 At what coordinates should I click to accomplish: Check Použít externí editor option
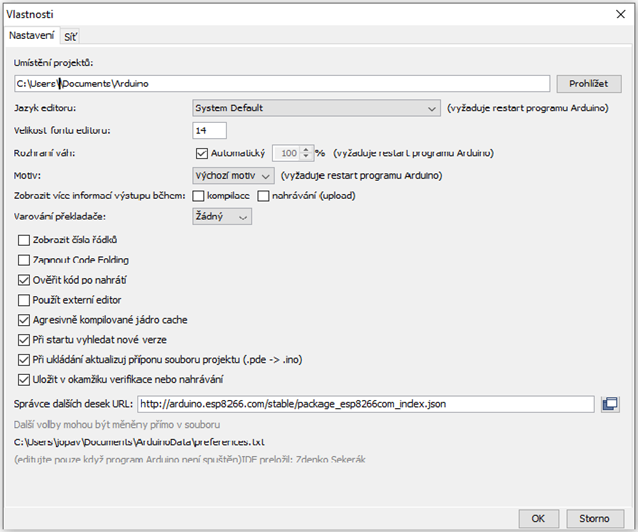[x=25, y=300]
